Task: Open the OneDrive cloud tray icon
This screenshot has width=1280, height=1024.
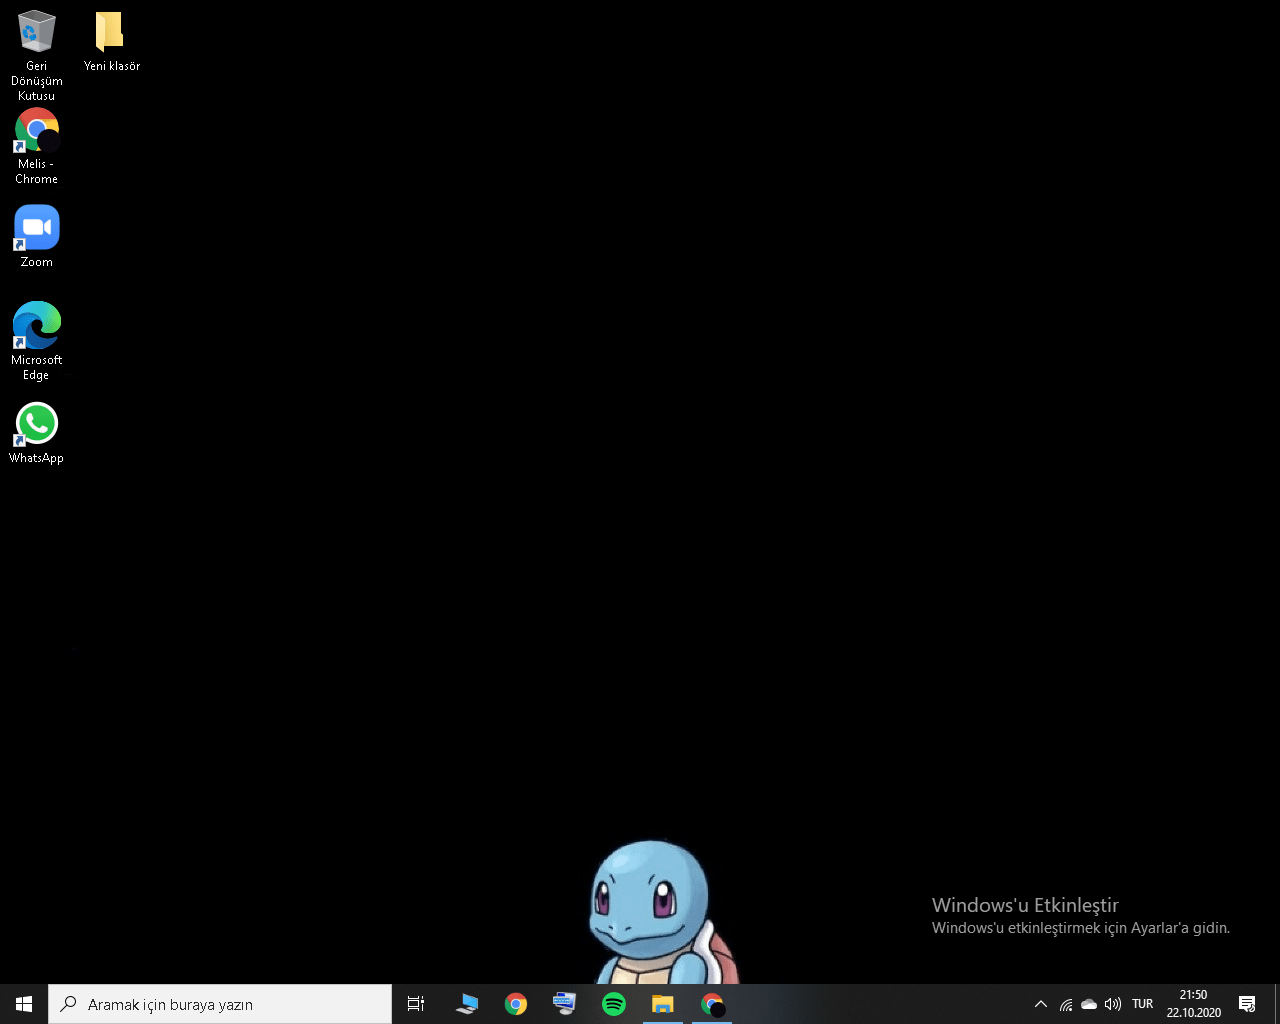Action: coord(1089,1004)
